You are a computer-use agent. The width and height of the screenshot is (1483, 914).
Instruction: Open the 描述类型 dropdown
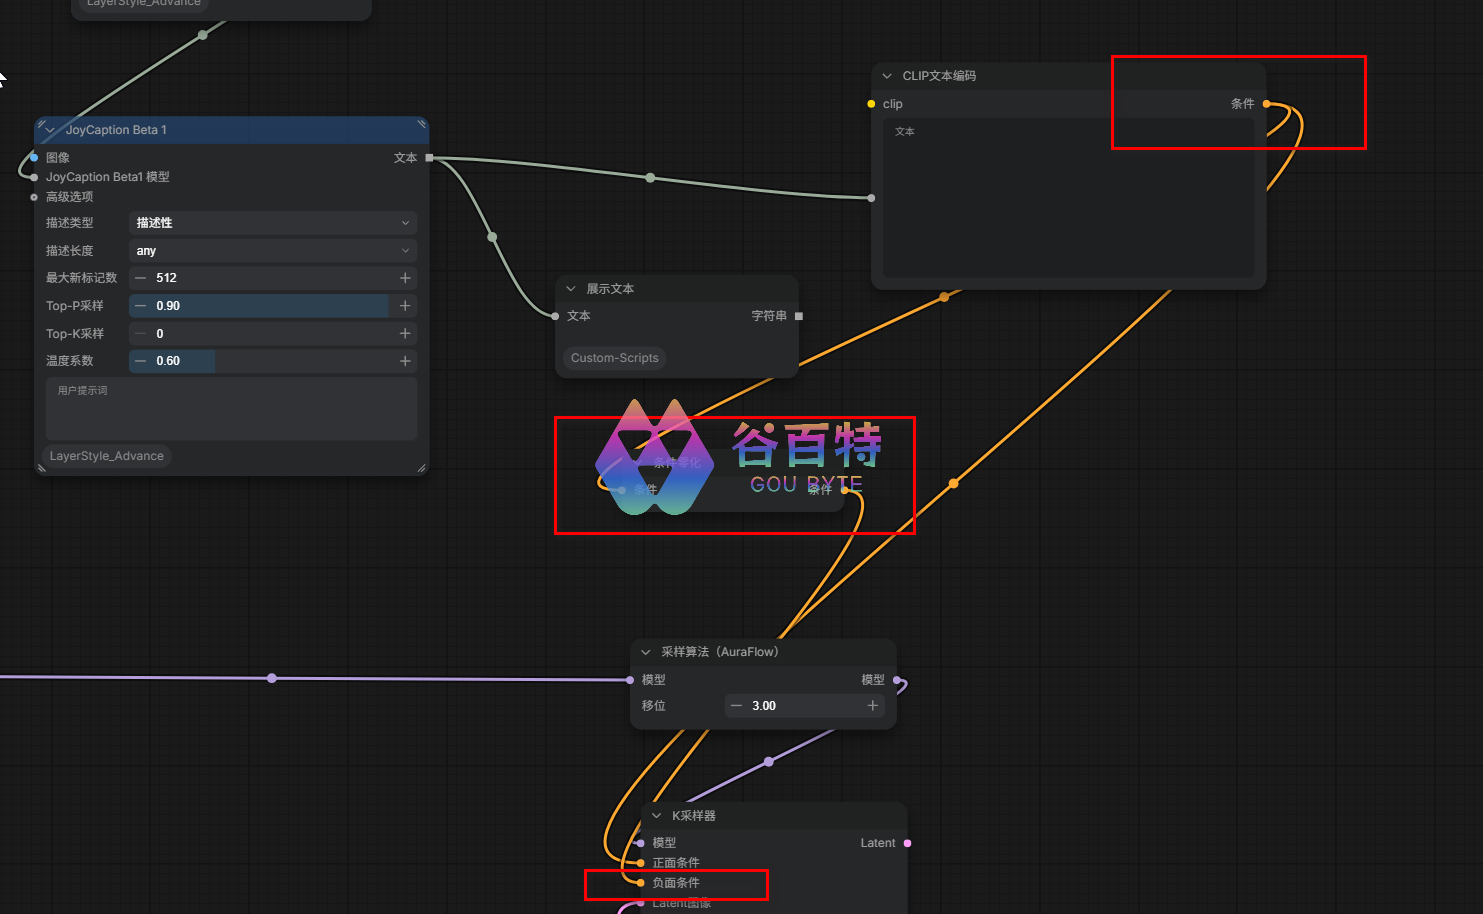point(273,223)
